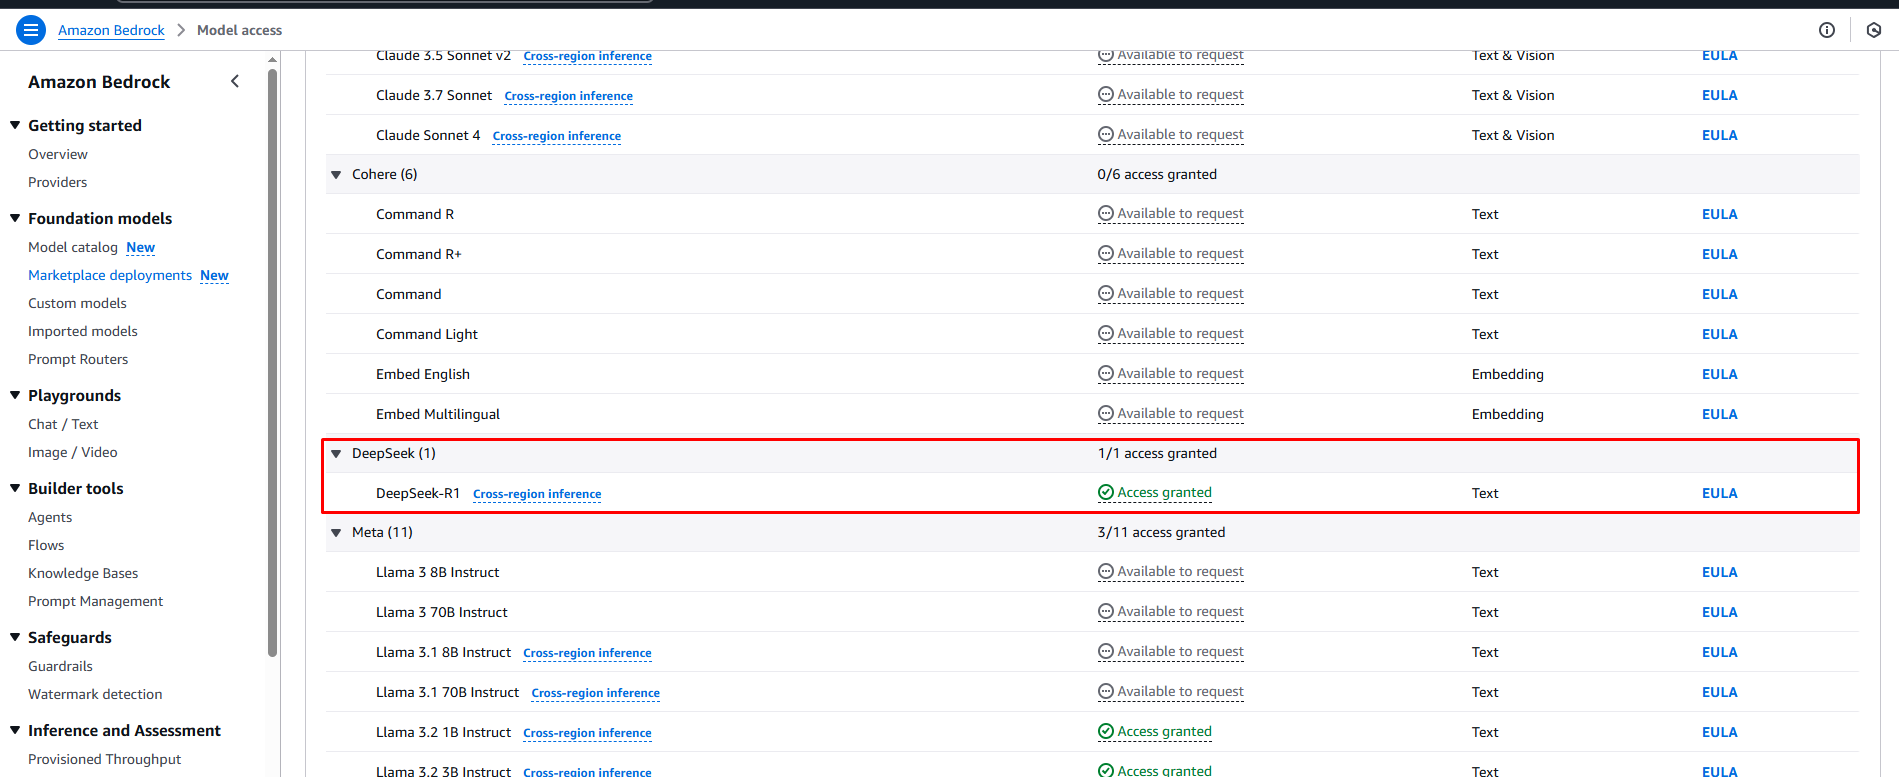Open Imported models
The image size is (1899, 777).
(x=83, y=331)
